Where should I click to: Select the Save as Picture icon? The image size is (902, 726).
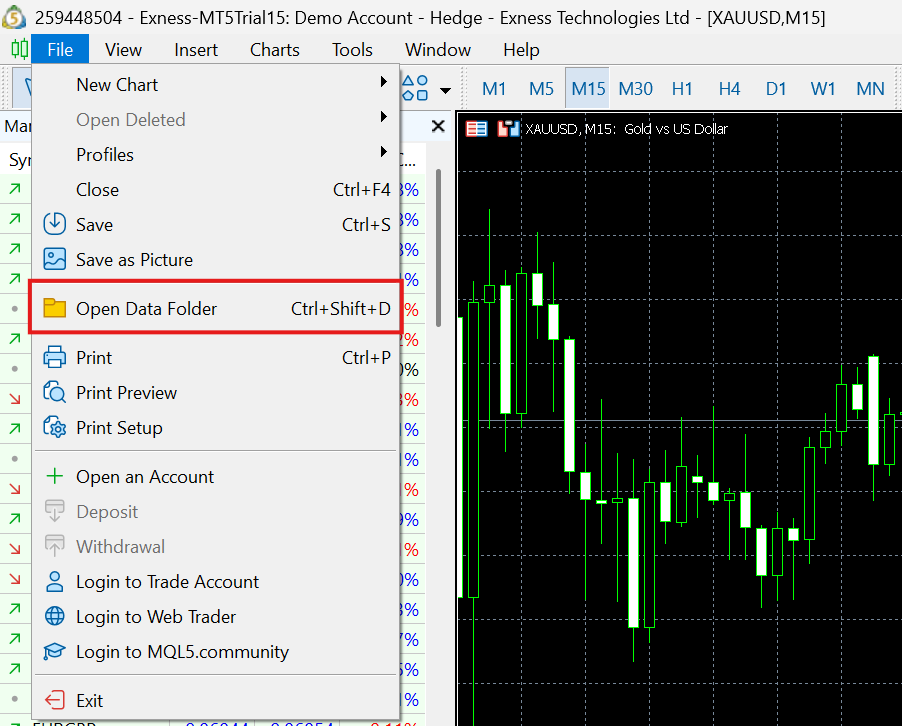[x=56, y=259]
